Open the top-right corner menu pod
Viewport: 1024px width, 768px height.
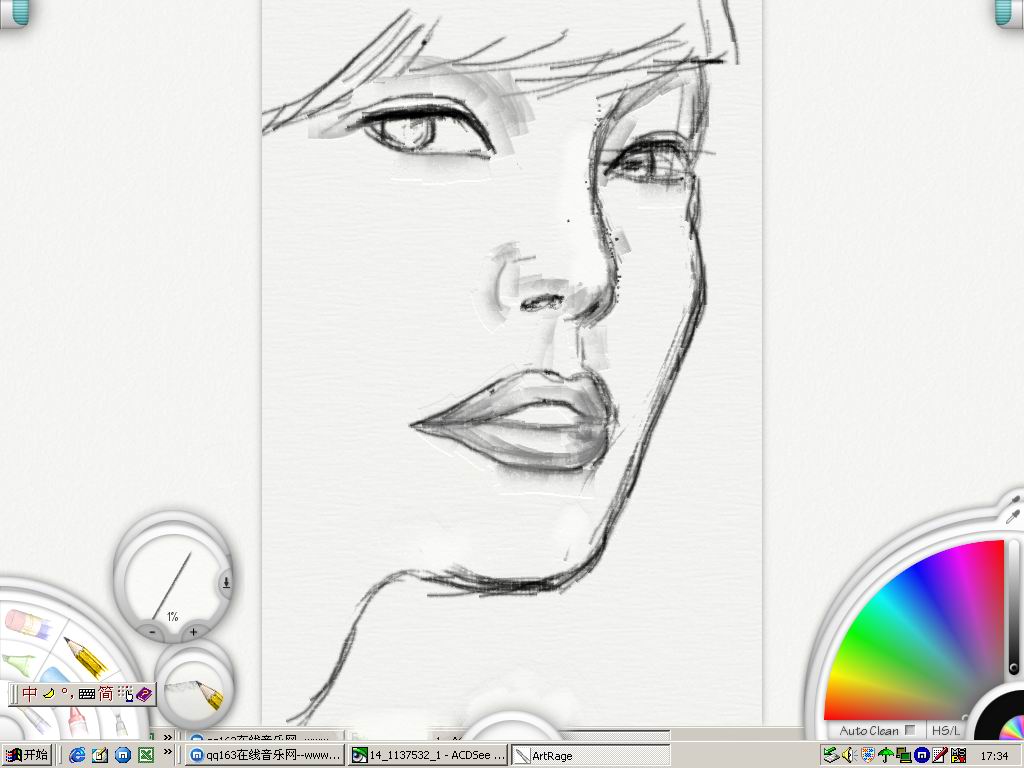click(1010, 12)
